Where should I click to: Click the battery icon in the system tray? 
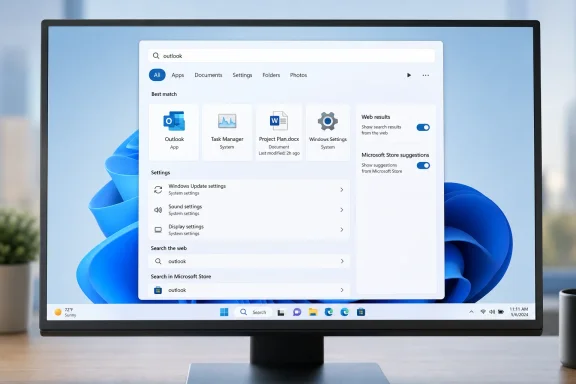[x=501, y=312]
